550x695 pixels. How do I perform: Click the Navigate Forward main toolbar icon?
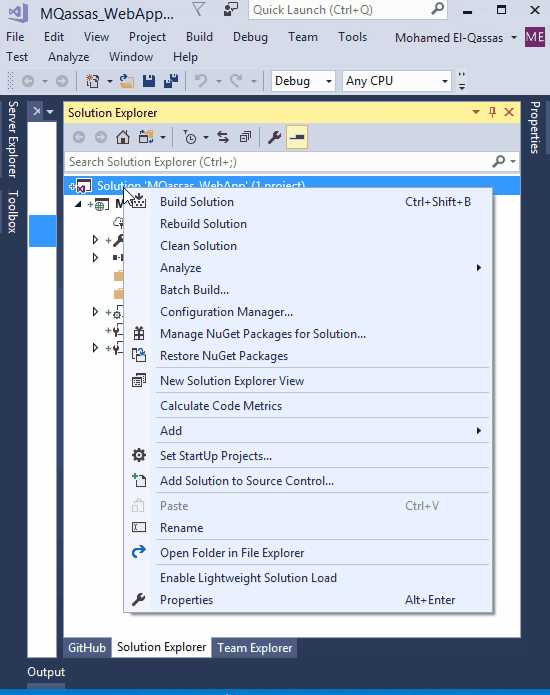click(x=62, y=81)
